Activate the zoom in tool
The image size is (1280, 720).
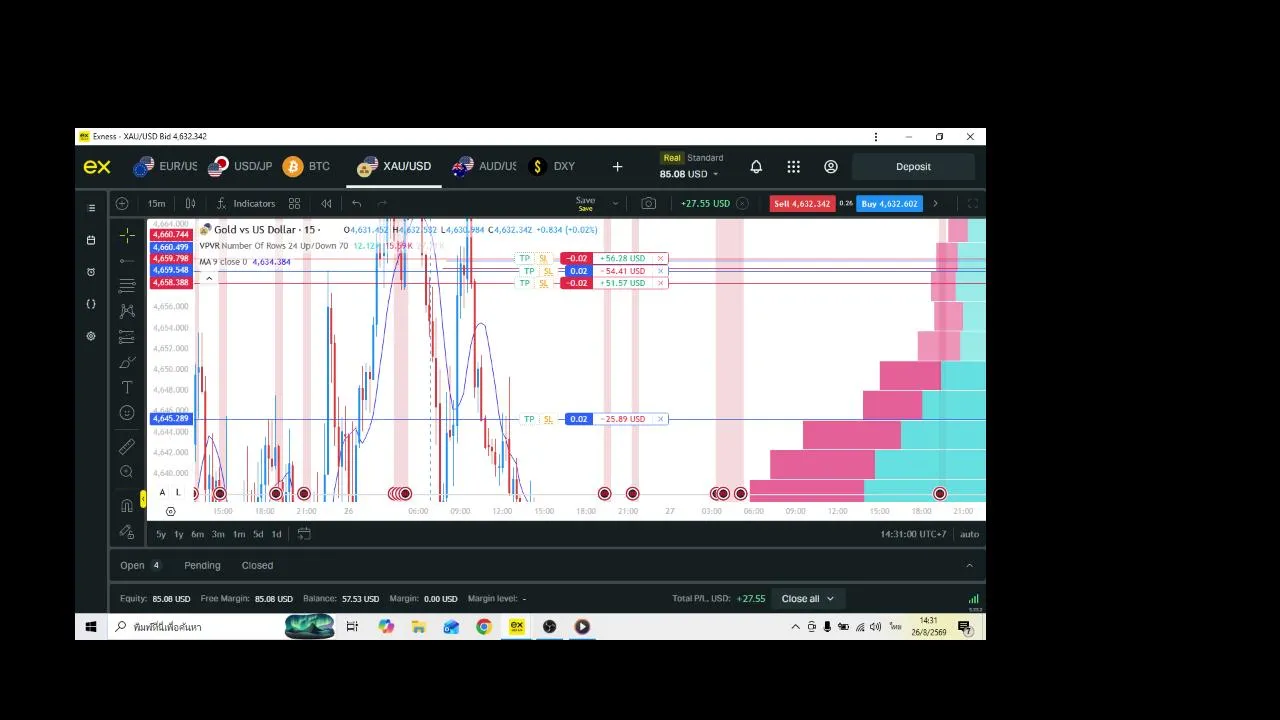pos(127,472)
